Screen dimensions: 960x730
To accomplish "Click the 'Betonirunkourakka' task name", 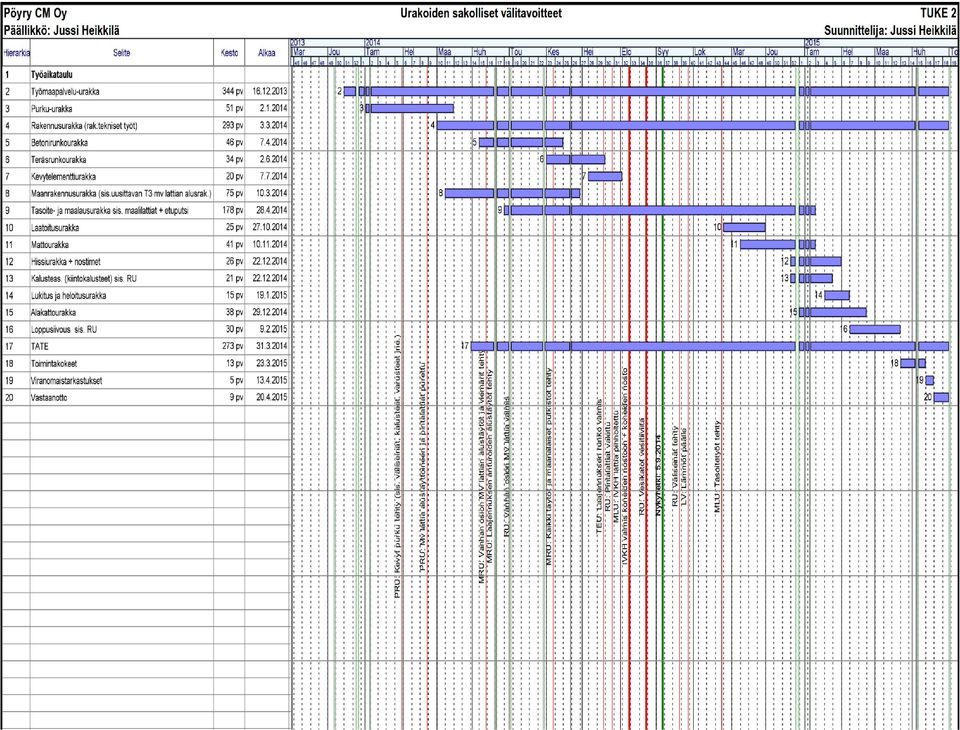I will 59,143.
